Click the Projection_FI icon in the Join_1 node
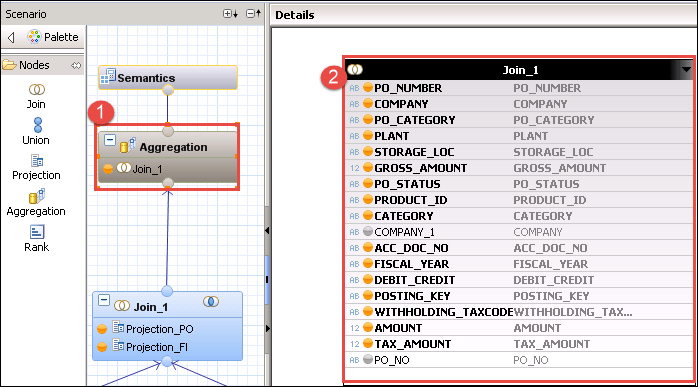Image resolution: width=698 pixels, height=387 pixels. point(118,345)
